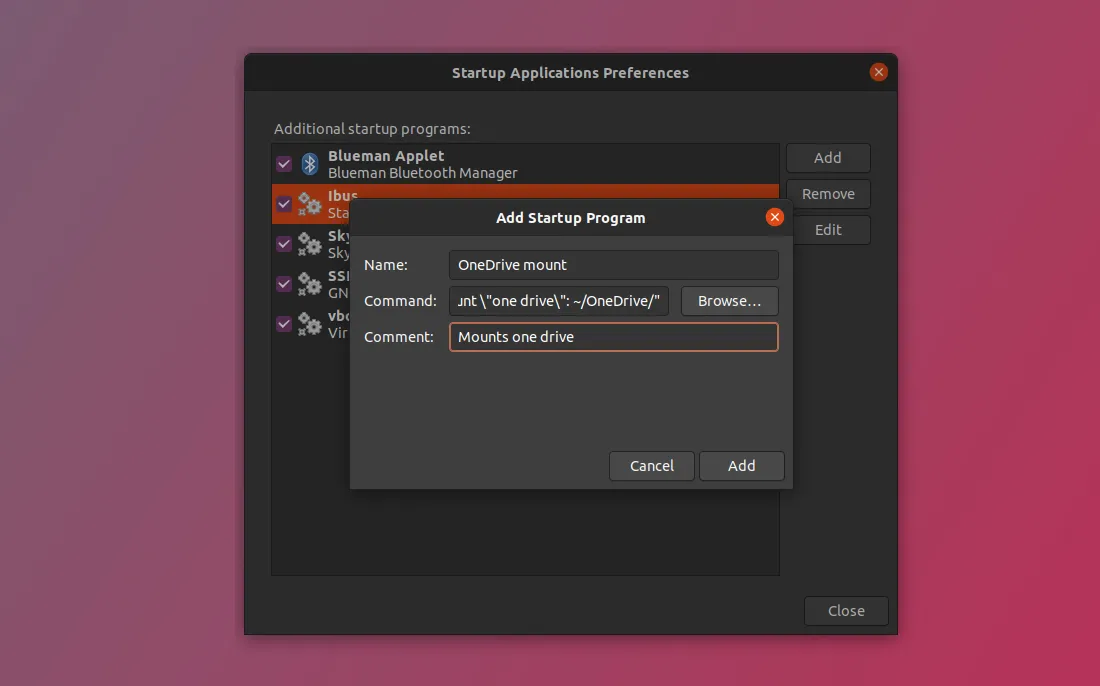Toggle the vbox entry checkbox
Viewport: 1100px width, 686px height.
[x=284, y=324]
